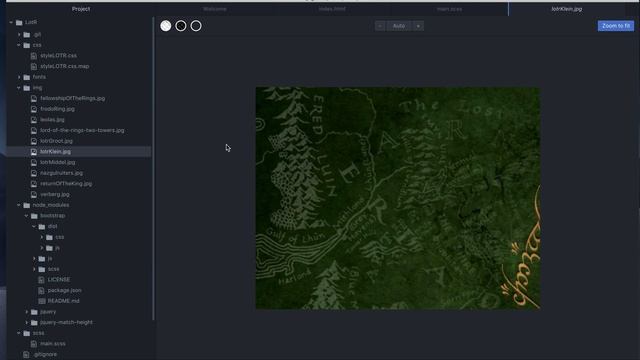
Task: Click the styleLOTR.css.map file icon
Action: click(34, 67)
